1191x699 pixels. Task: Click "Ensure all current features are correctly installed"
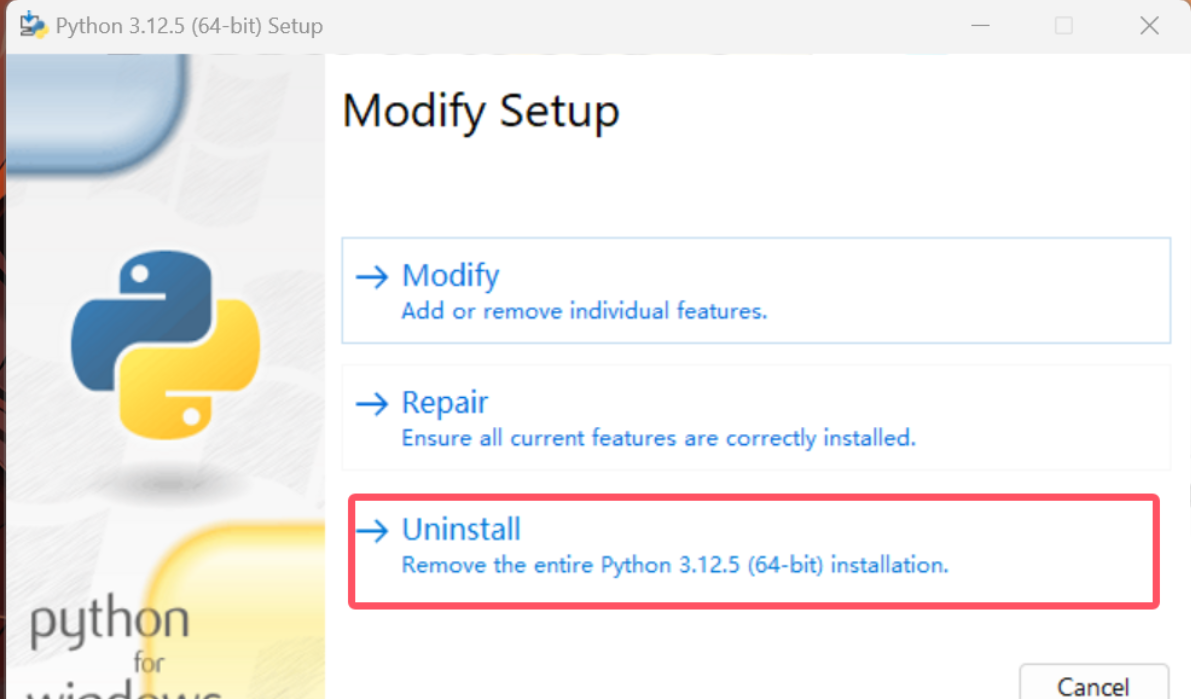coord(658,438)
